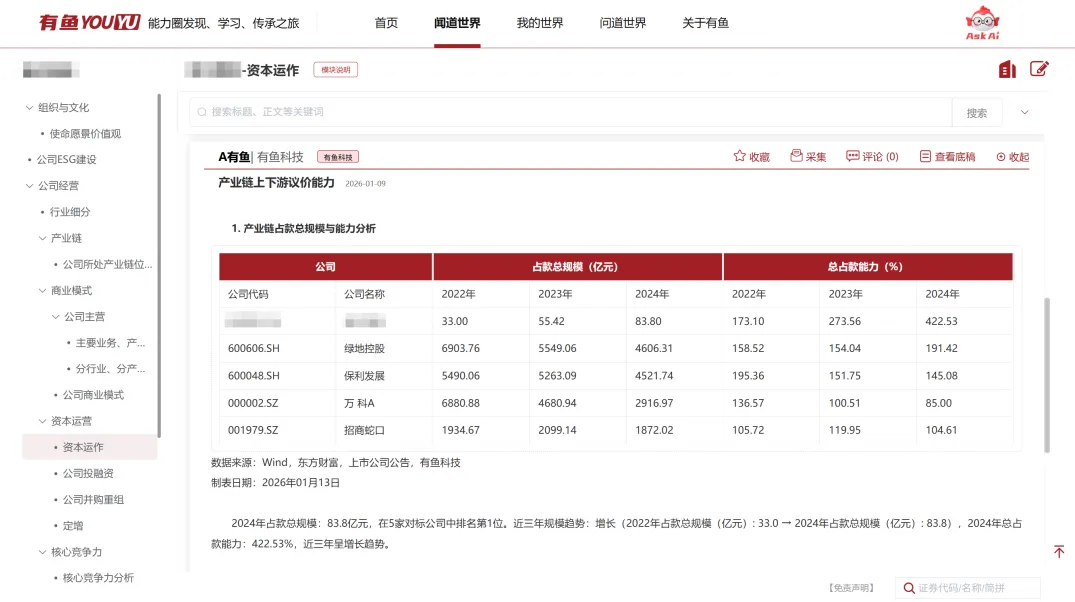Select 公司并购重组 in sidebar
Image resolution: width=1075 pixels, height=602 pixels.
coord(93,500)
